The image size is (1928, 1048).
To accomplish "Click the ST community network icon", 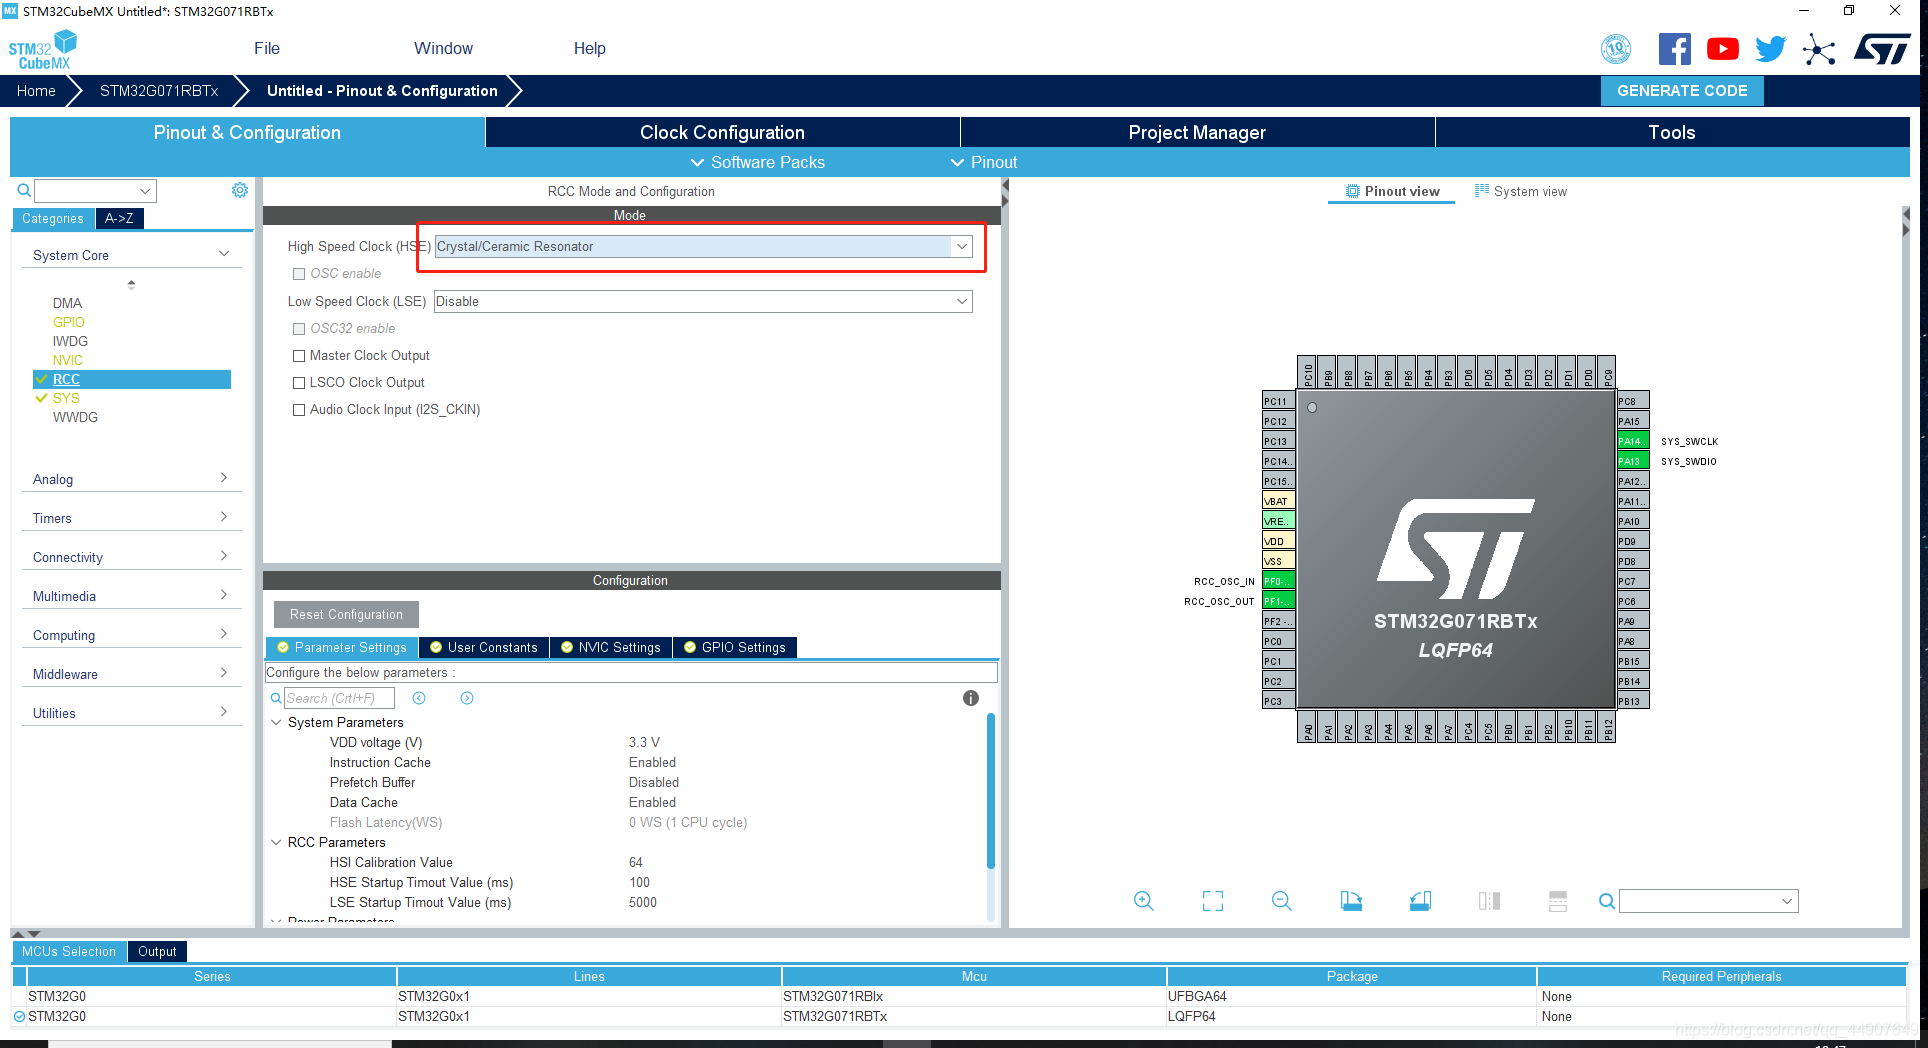I will [x=1819, y=49].
